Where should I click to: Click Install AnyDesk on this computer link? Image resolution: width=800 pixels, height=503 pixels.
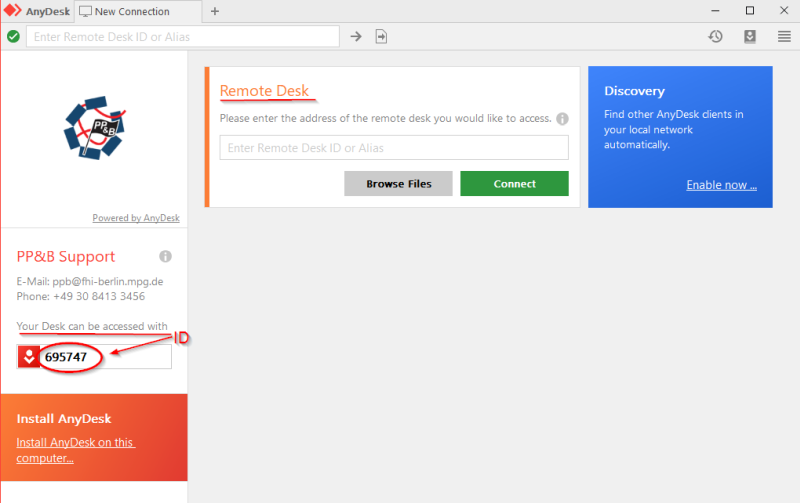tap(76, 450)
